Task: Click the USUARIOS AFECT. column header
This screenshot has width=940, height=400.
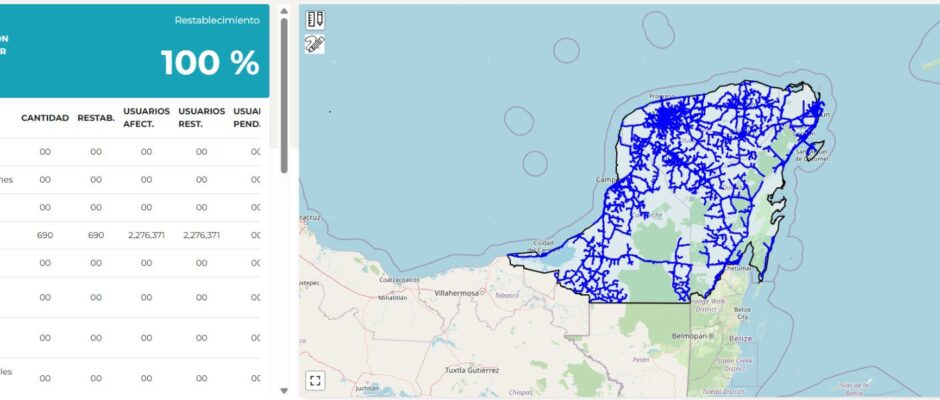Action: (x=146, y=118)
